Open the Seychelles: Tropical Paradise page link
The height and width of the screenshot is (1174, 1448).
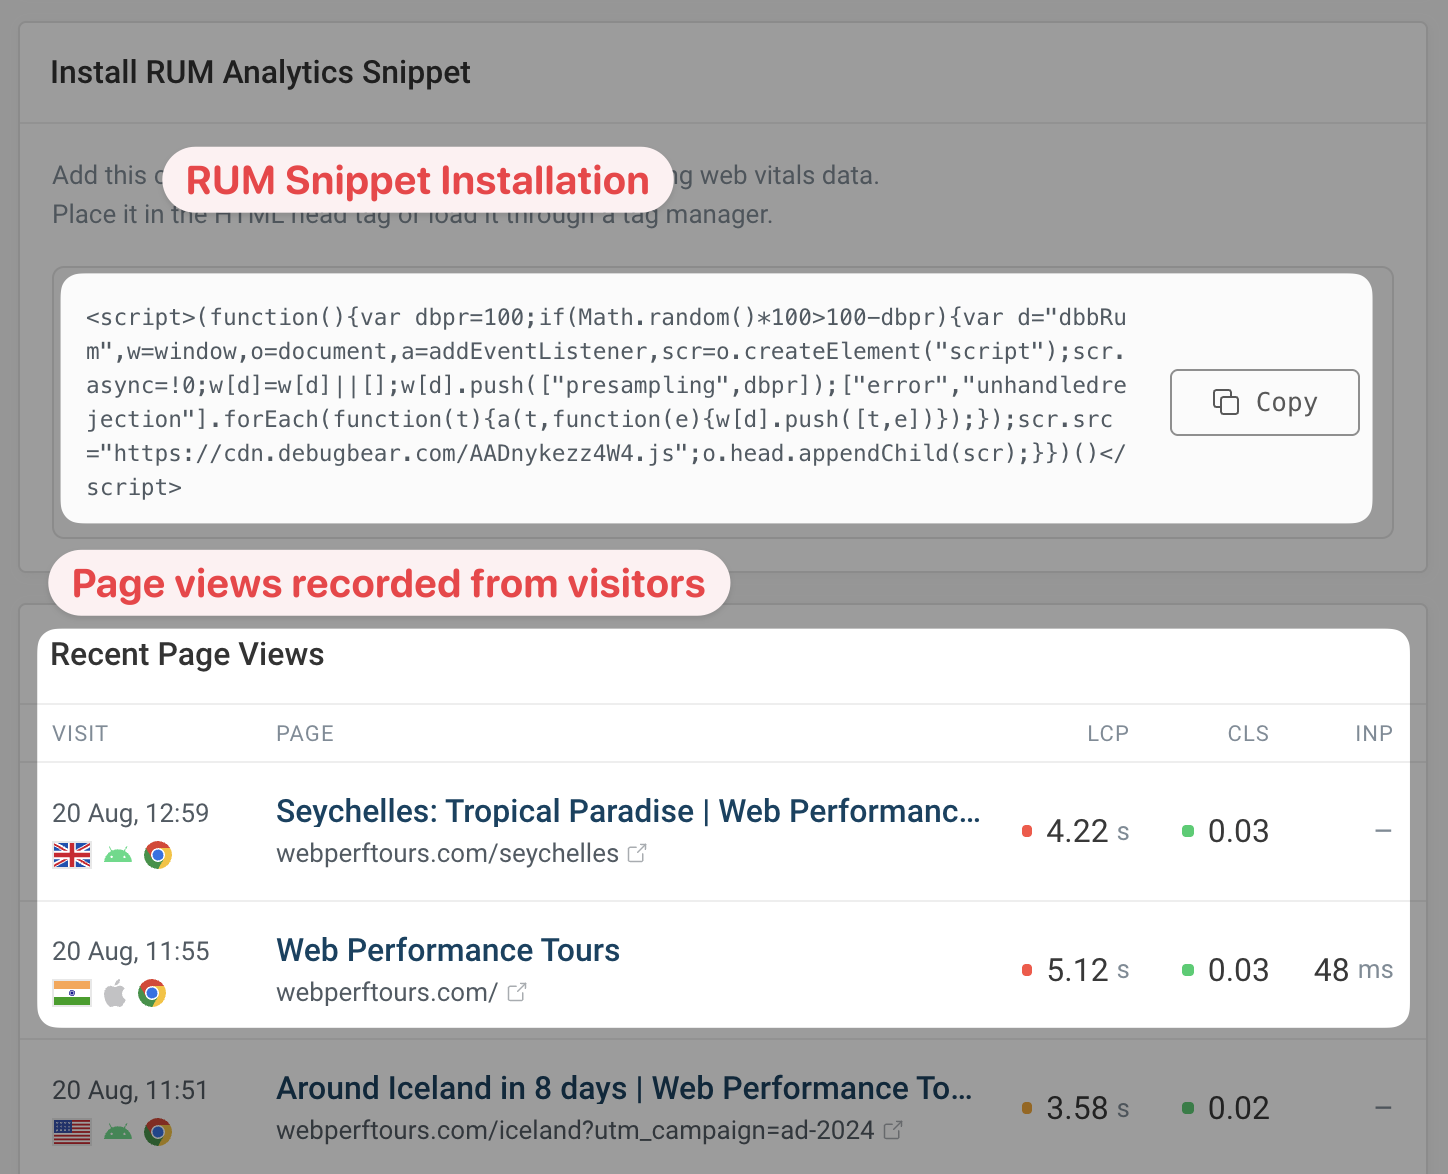click(628, 811)
